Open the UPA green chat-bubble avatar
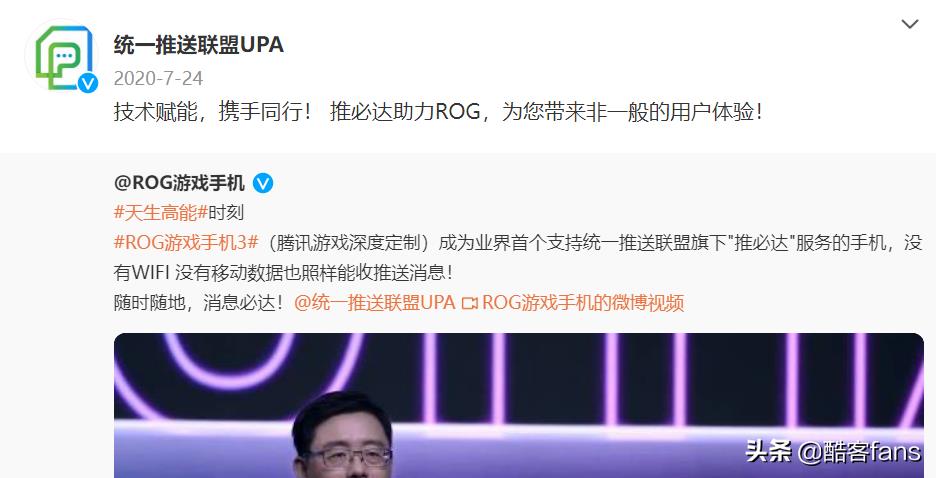 click(x=61, y=55)
